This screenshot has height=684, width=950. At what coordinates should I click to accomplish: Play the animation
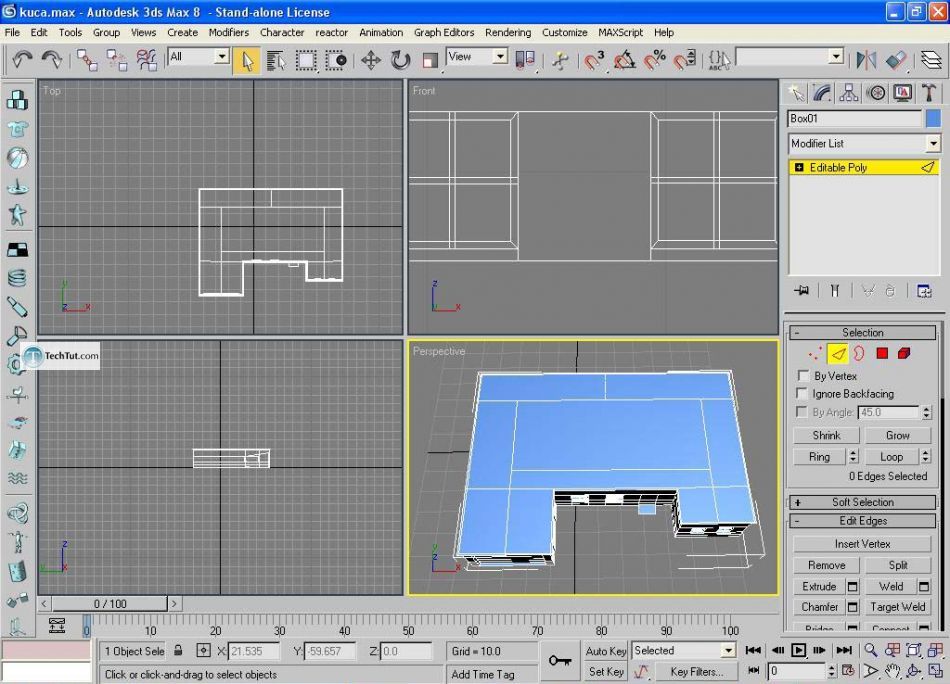(799, 651)
